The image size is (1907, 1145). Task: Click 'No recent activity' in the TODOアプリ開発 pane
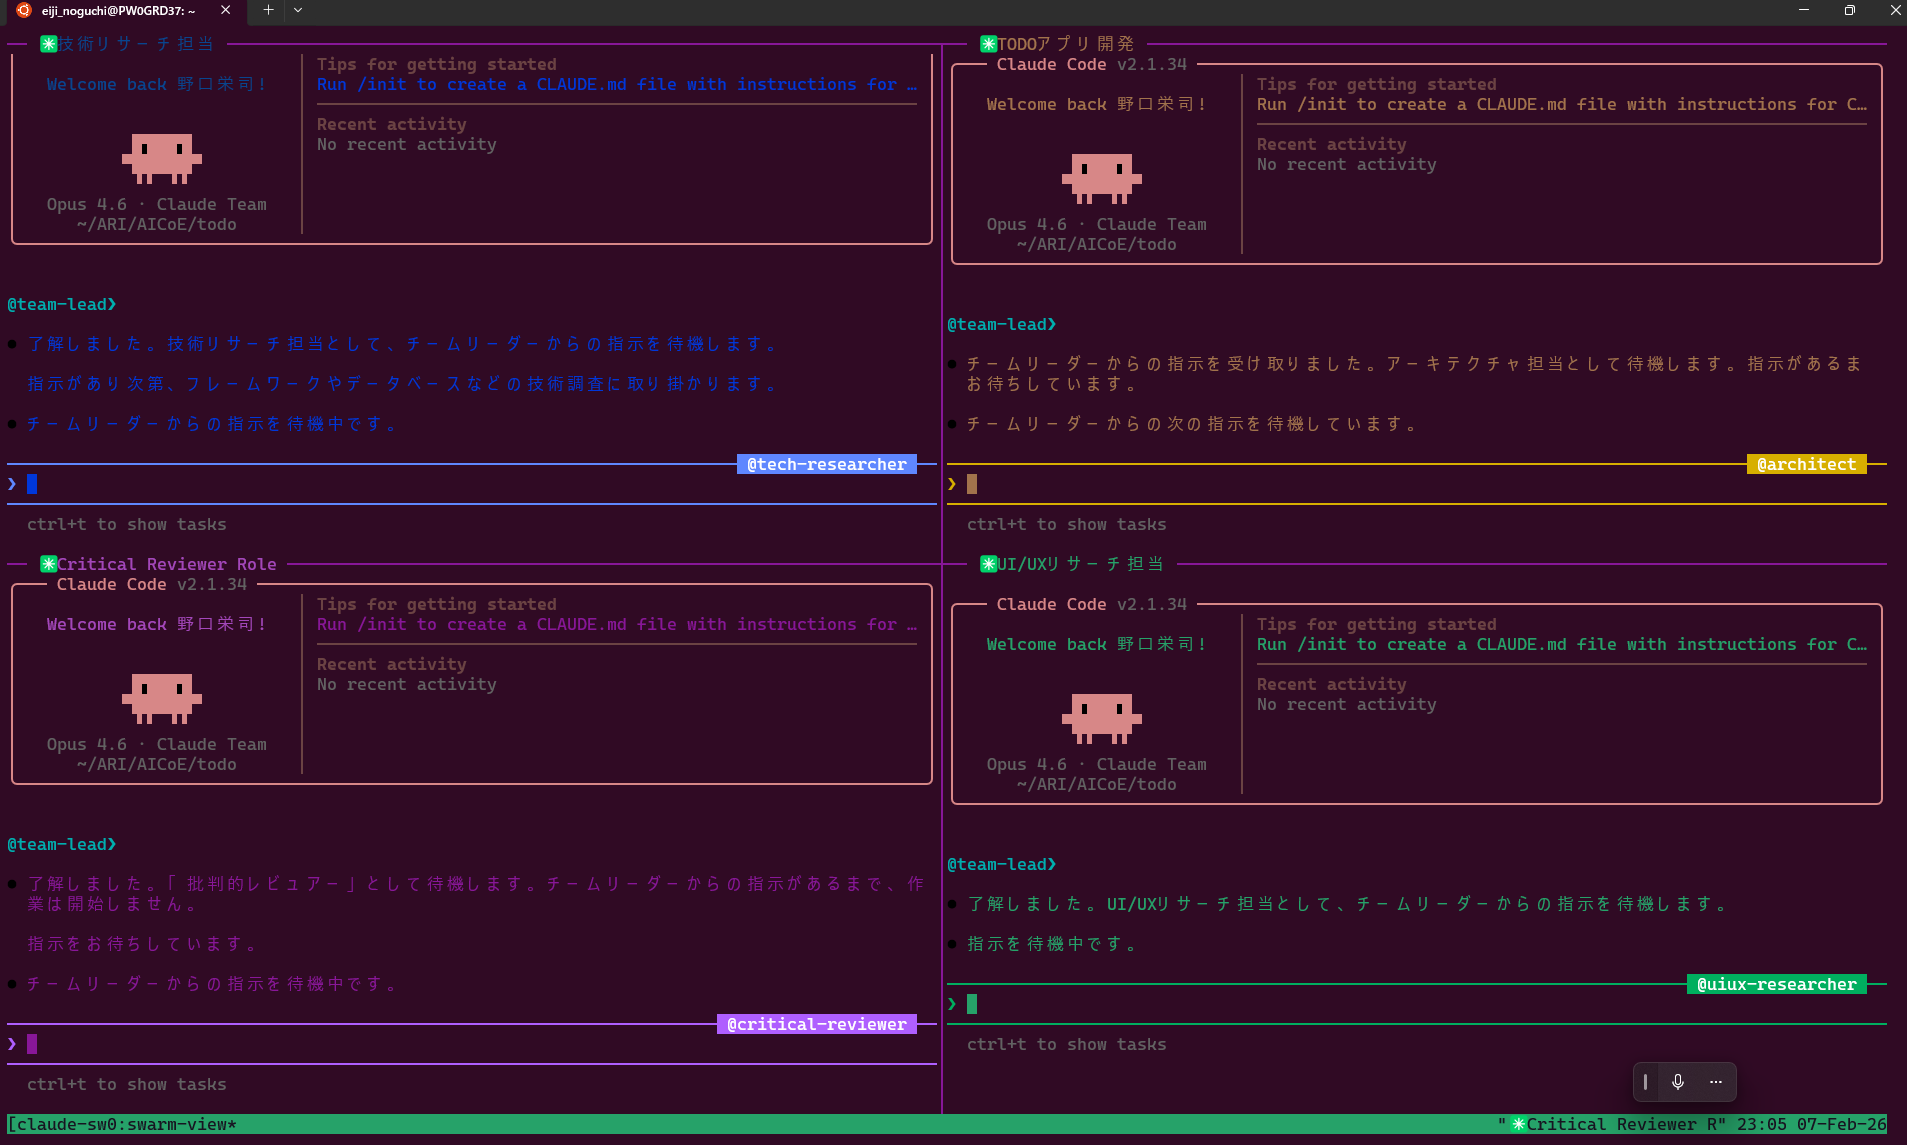(1347, 164)
